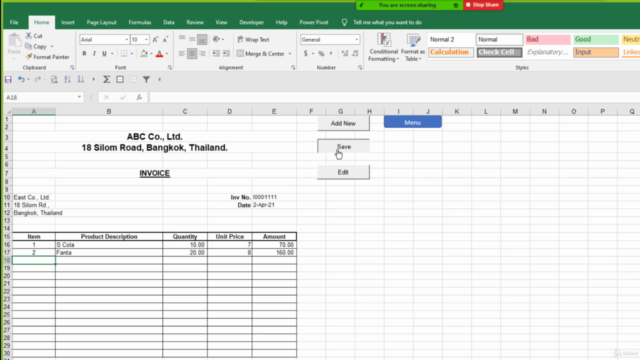The width and height of the screenshot is (640, 360).
Task: Open the Merge & Center dropdown arrow
Action: [x=290, y=53]
